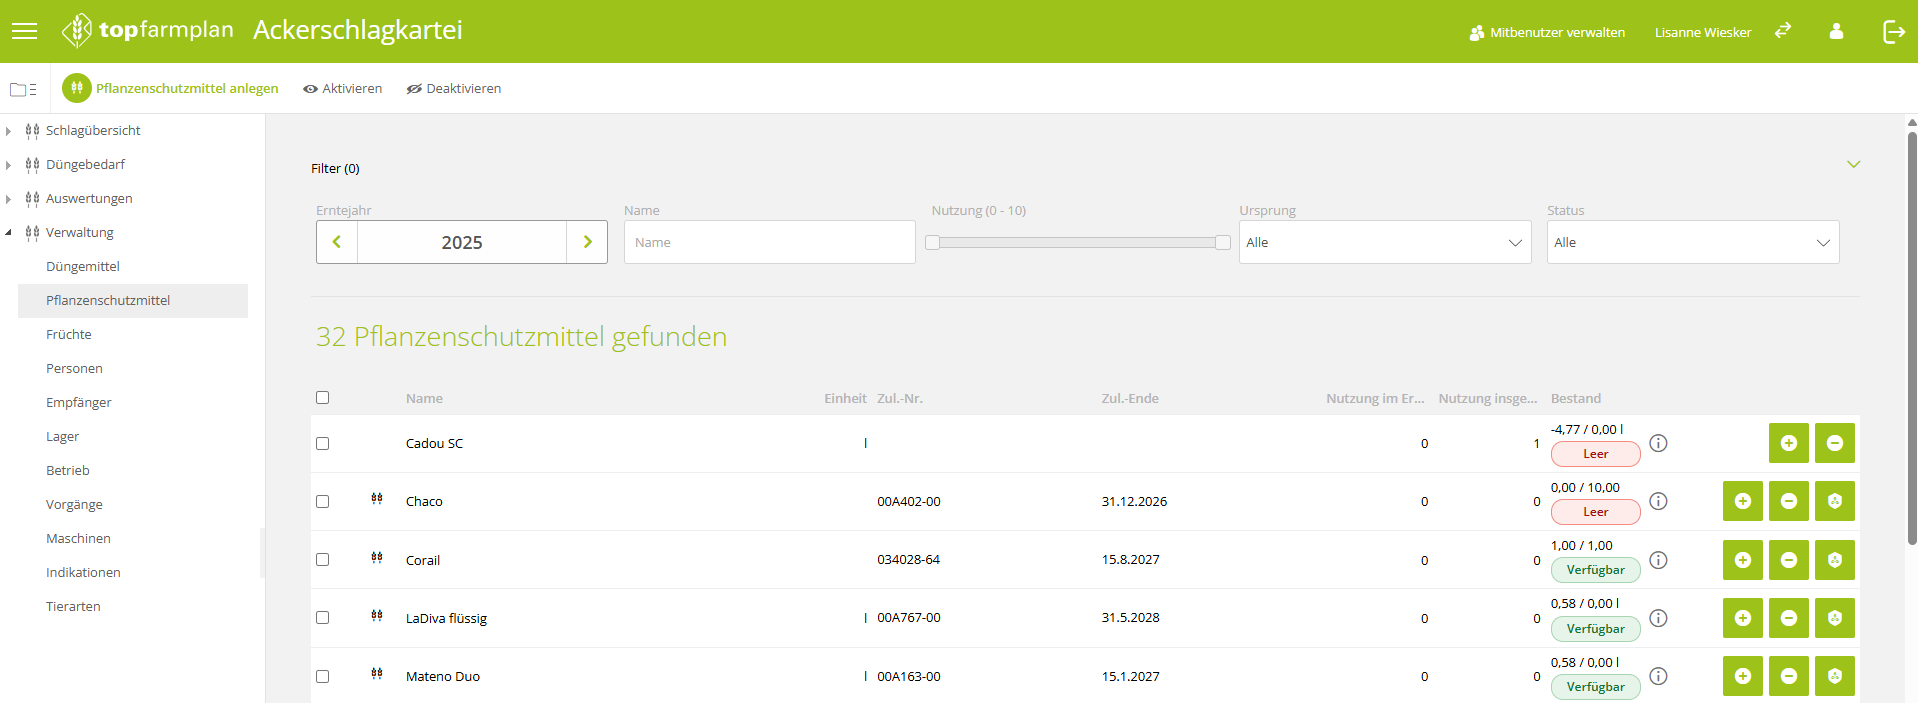Viewport: 1918px width, 703px height.
Task: Reduce stock minus button for Mateno Duo
Action: click(x=1789, y=676)
